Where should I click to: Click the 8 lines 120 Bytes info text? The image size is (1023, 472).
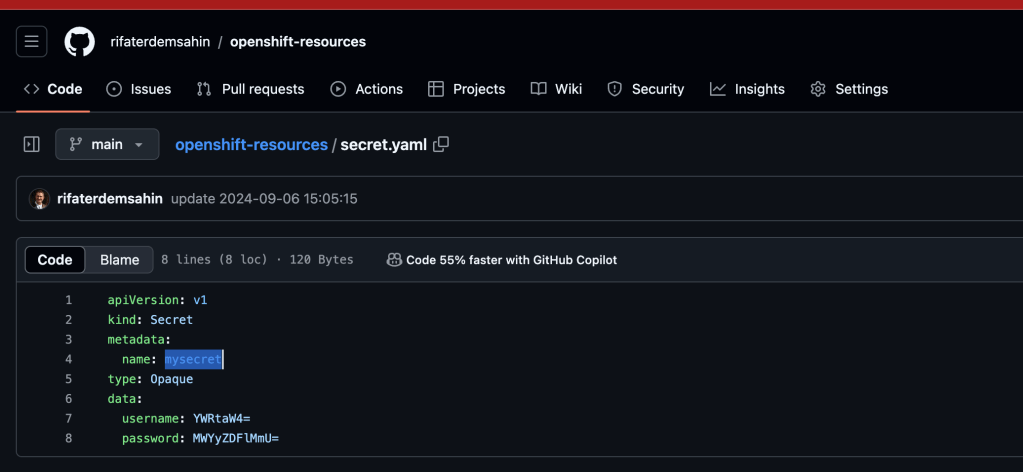pyautogui.click(x=257, y=260)
